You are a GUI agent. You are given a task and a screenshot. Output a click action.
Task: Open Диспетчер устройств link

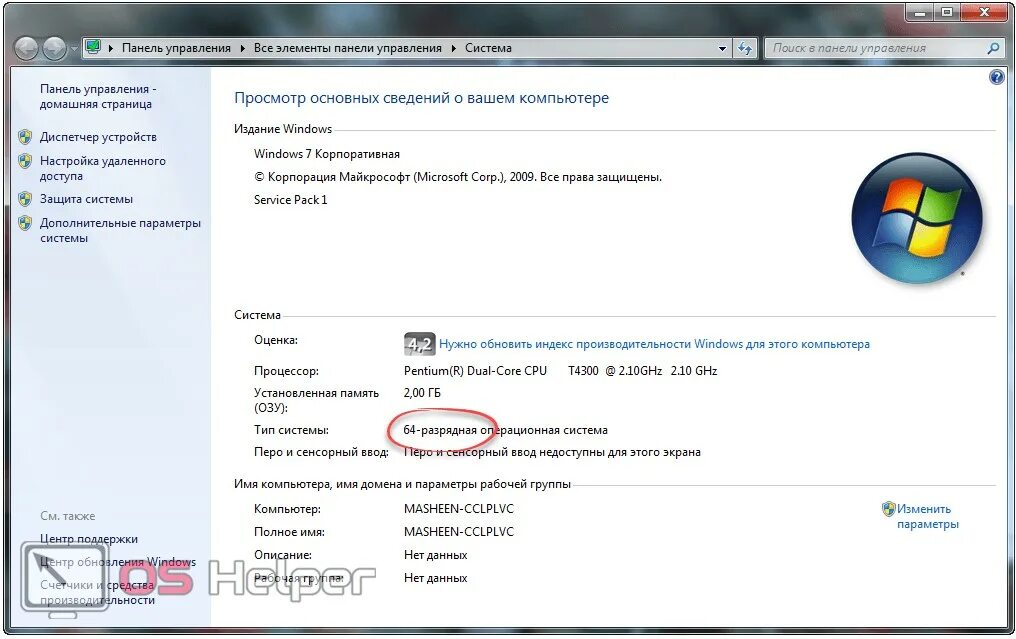[x=98, y=137]
